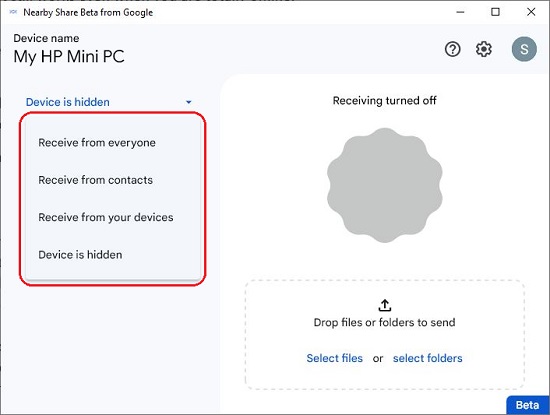Open the help question mark icon
550x415 pixels.
tap(452, 49)
